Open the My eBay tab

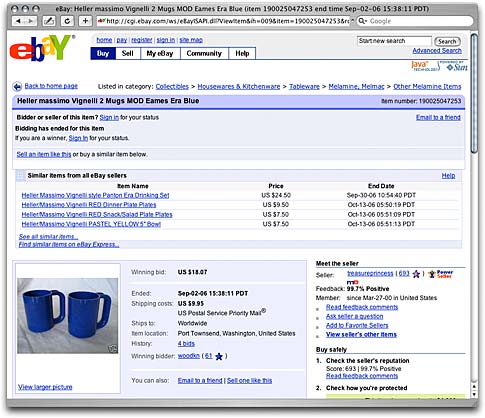pyautogui.click(x=160, y=53)
